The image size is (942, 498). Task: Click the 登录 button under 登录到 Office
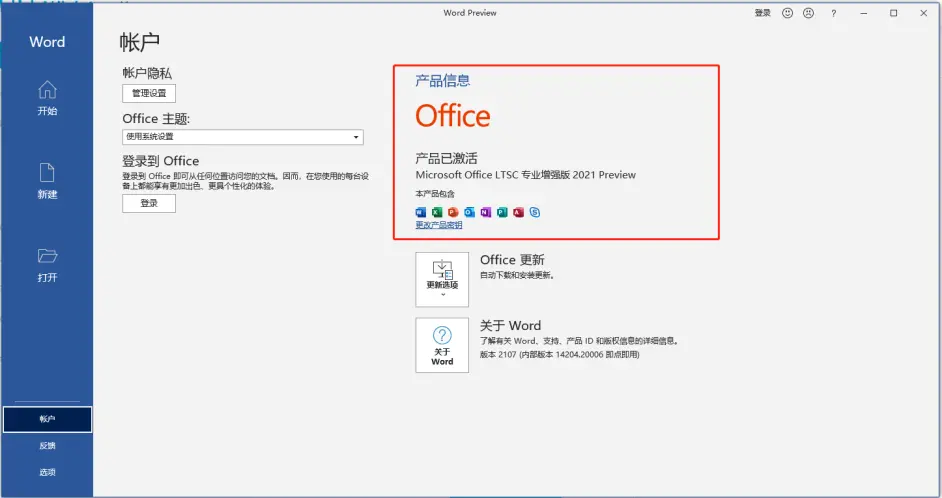[x=149, y=203]
